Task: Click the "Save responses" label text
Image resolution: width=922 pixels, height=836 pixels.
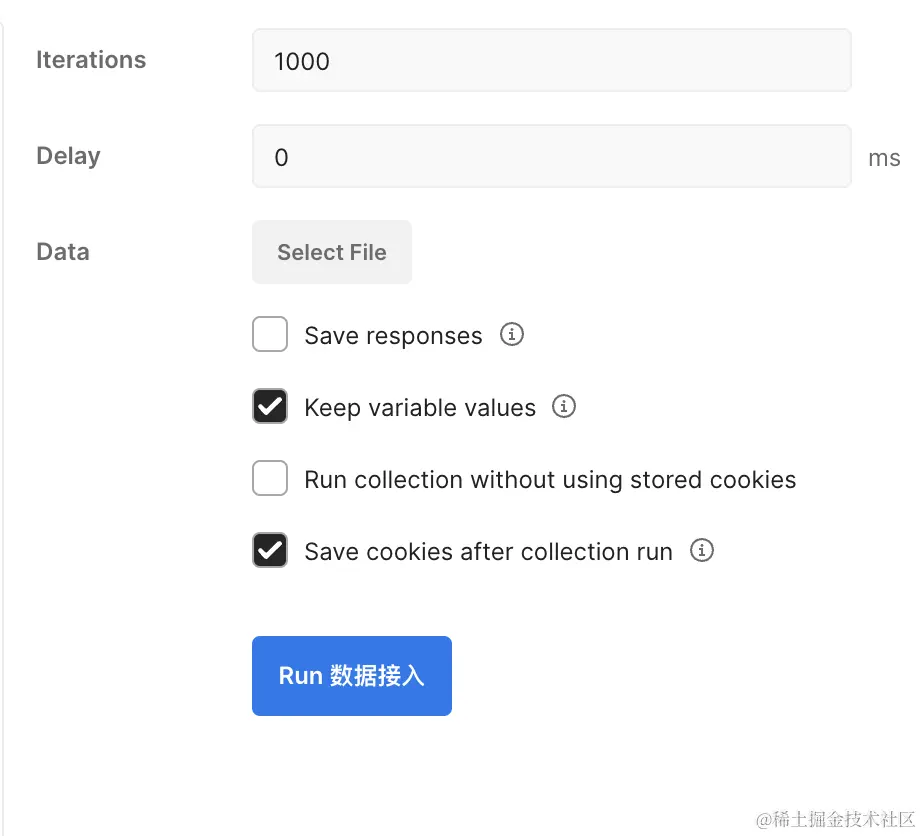Action: tap(393, 336)
